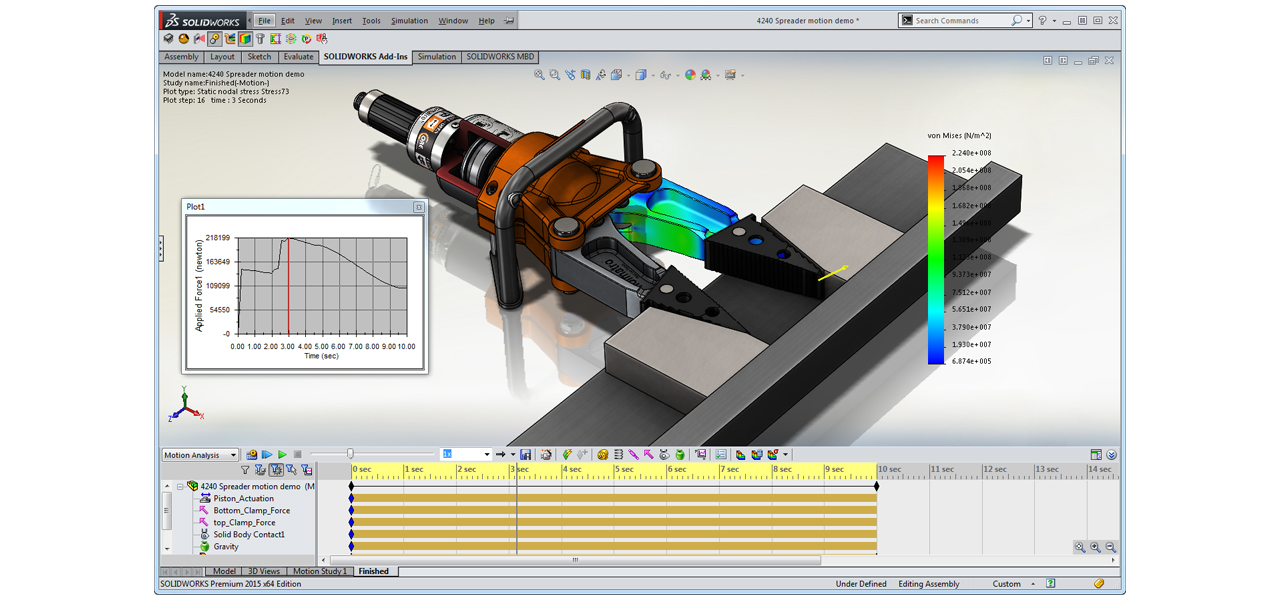Click the Section View icon in viewport toolbar
This screenshot has width=1280, height=600.
coord(585,75)
